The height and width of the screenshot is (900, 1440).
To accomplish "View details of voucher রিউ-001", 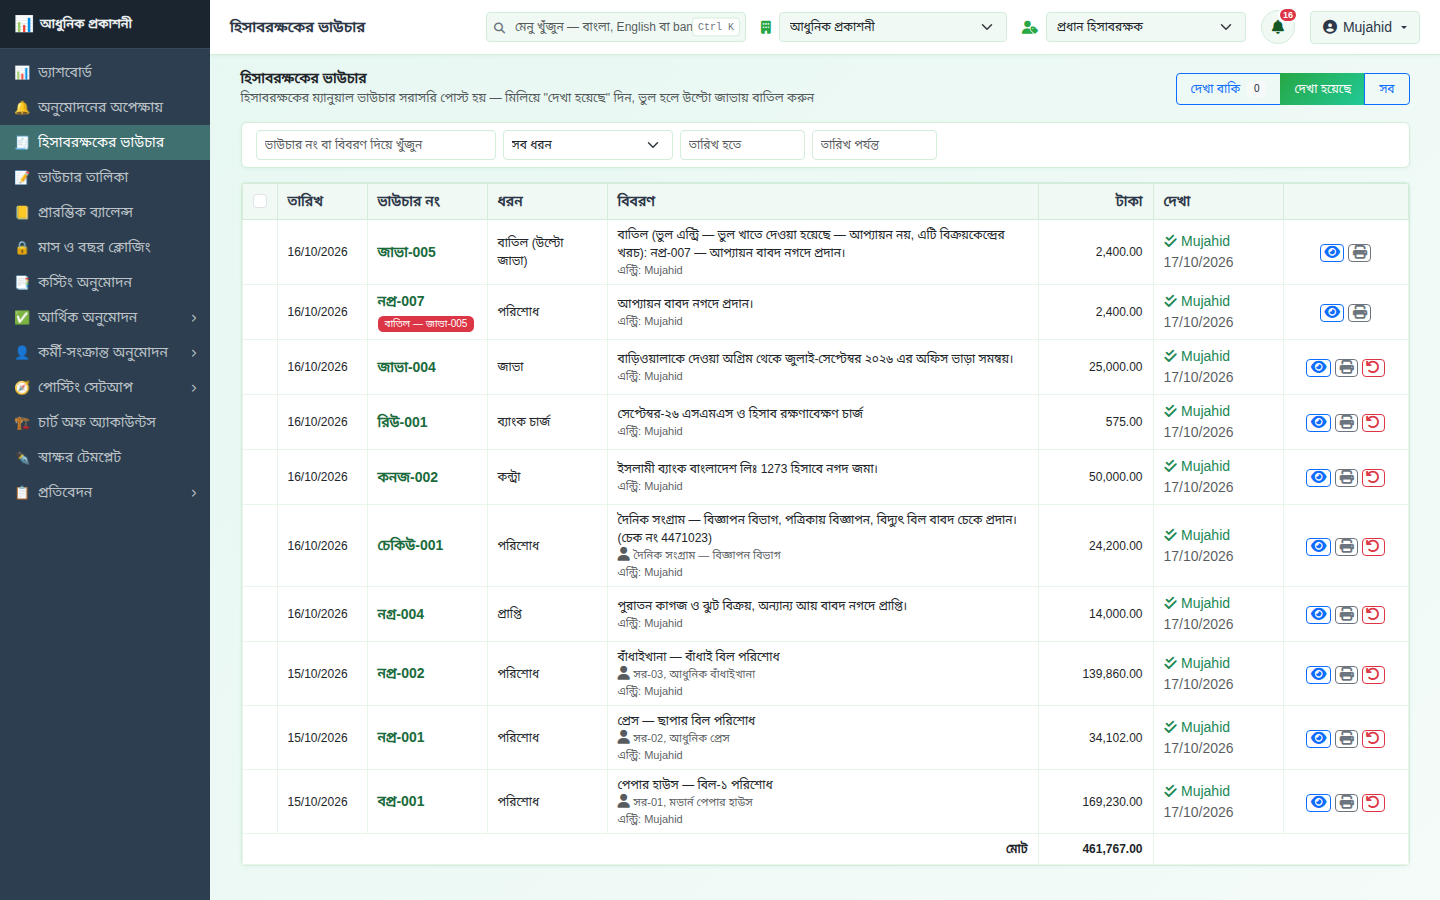I will (1319, 422).
